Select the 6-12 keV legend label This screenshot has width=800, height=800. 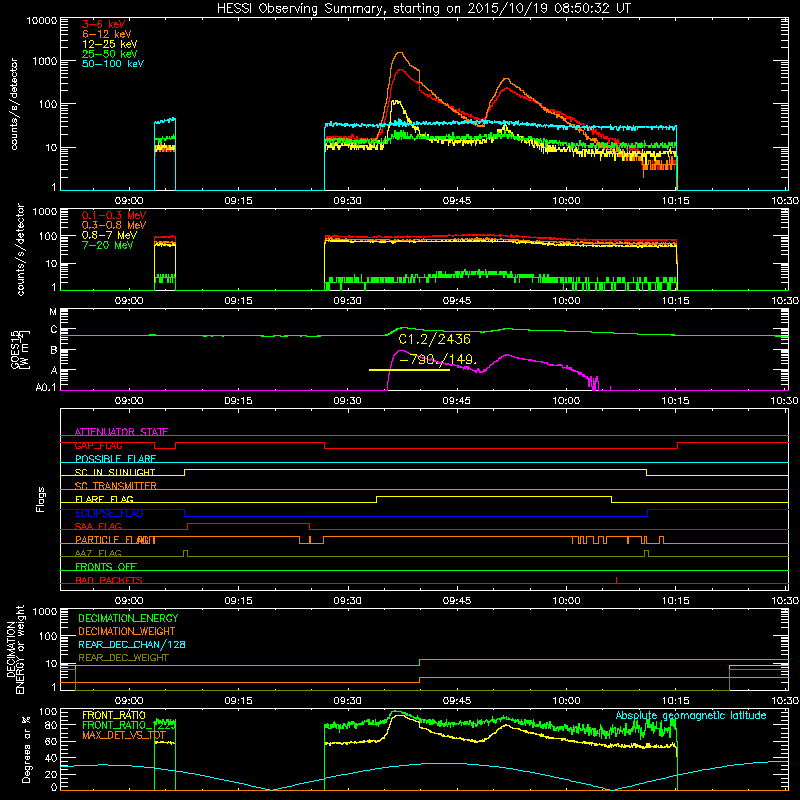pyautogui.click(x=107, y=34)
